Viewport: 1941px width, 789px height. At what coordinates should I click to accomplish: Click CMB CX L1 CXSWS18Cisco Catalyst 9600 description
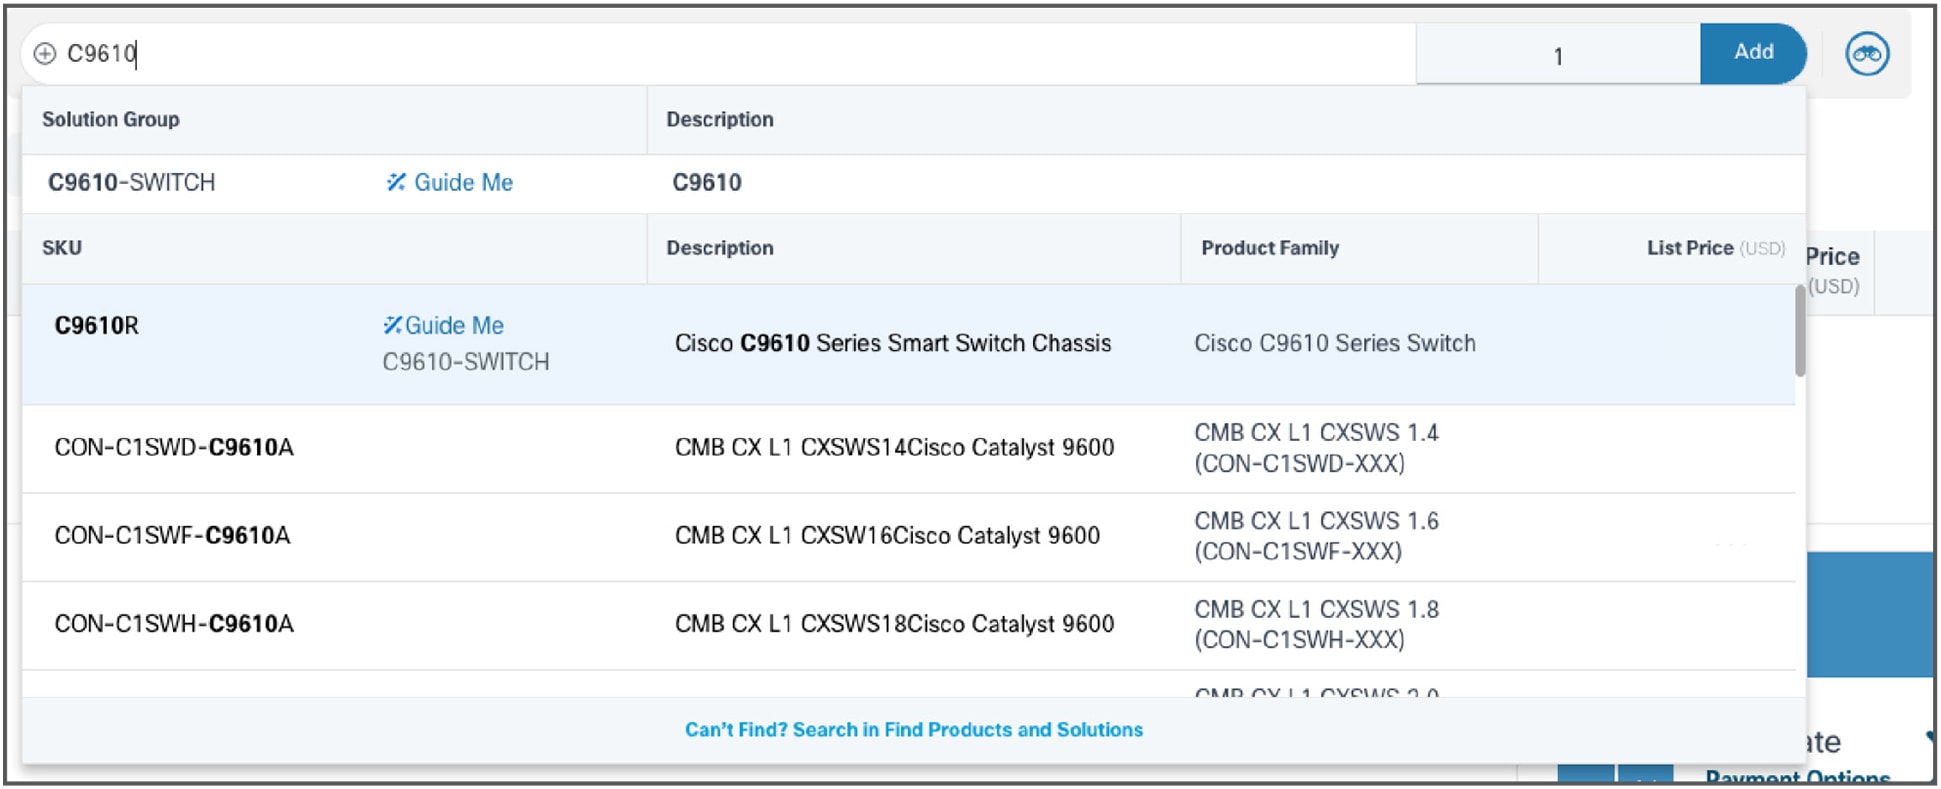tap(894, 623)
